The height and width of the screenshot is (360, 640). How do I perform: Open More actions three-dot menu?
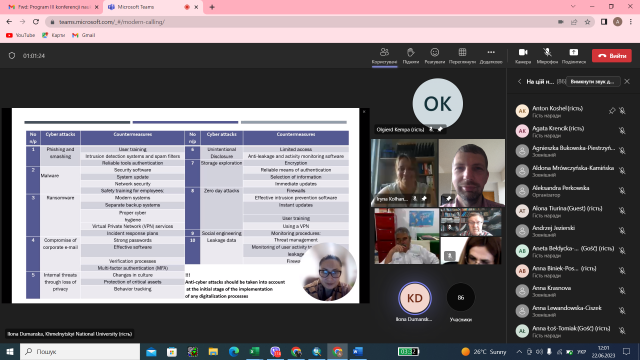coord(491,56)
